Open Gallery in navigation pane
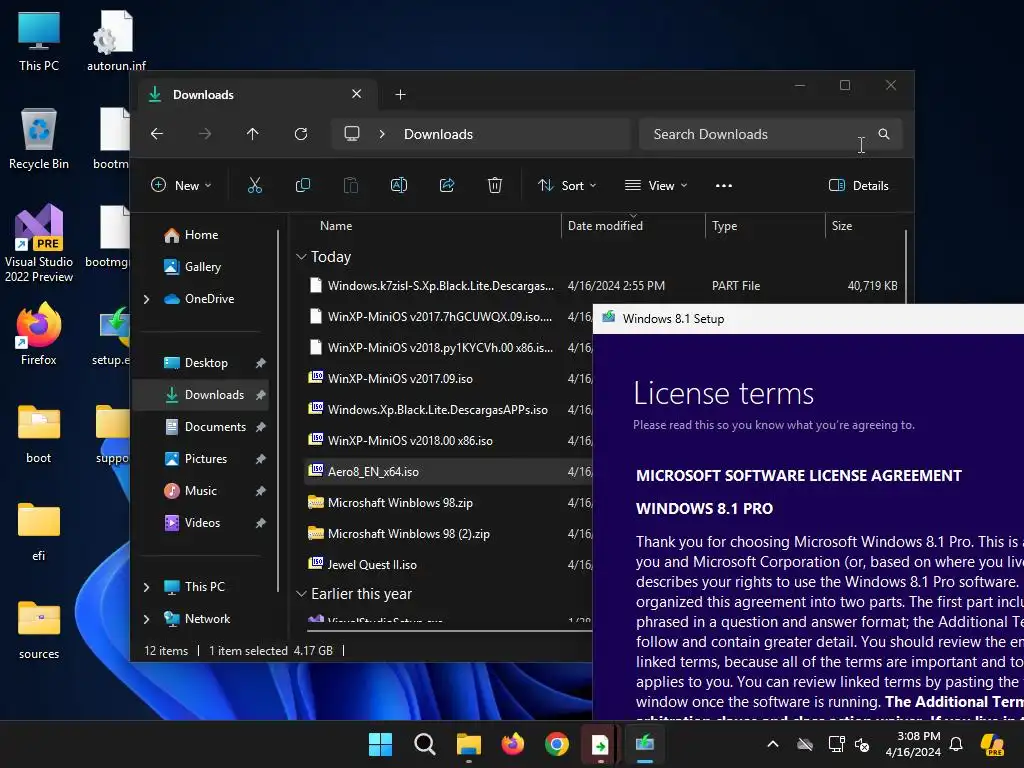The width and height of the screenshot is (1024, 768). [200, 267]
